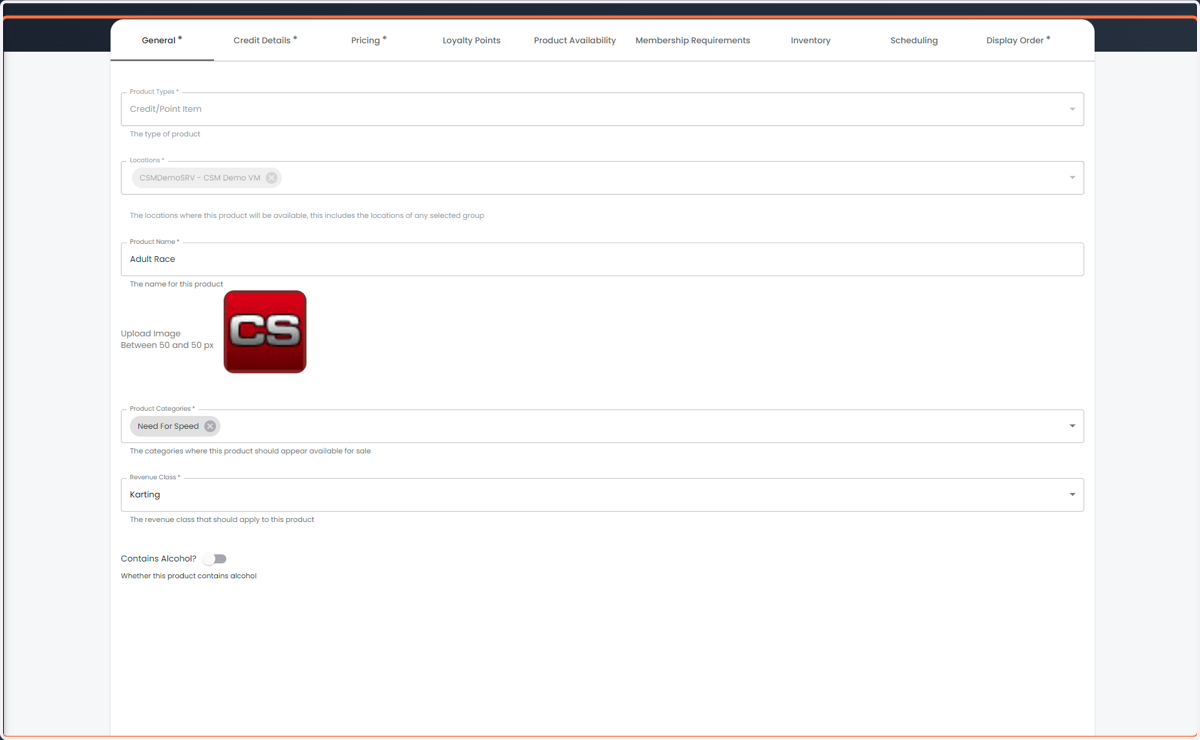The width and height of the screenshot is (1200, 740).
Task: Click the 'The type of product' helper text
Action: tap(165, 134)
